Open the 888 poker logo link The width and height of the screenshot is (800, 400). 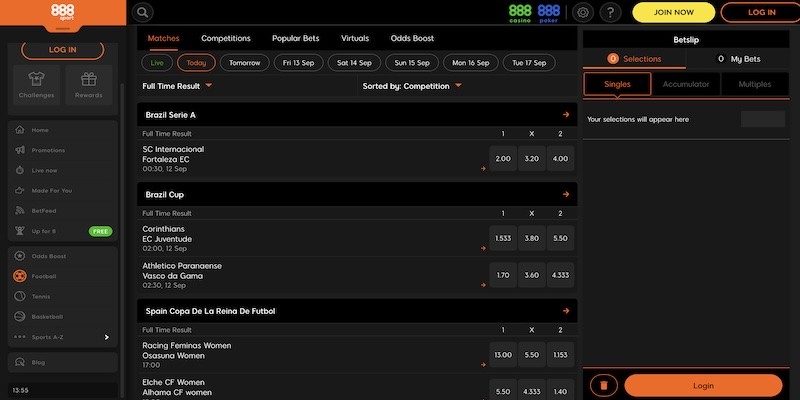(549, 13)
